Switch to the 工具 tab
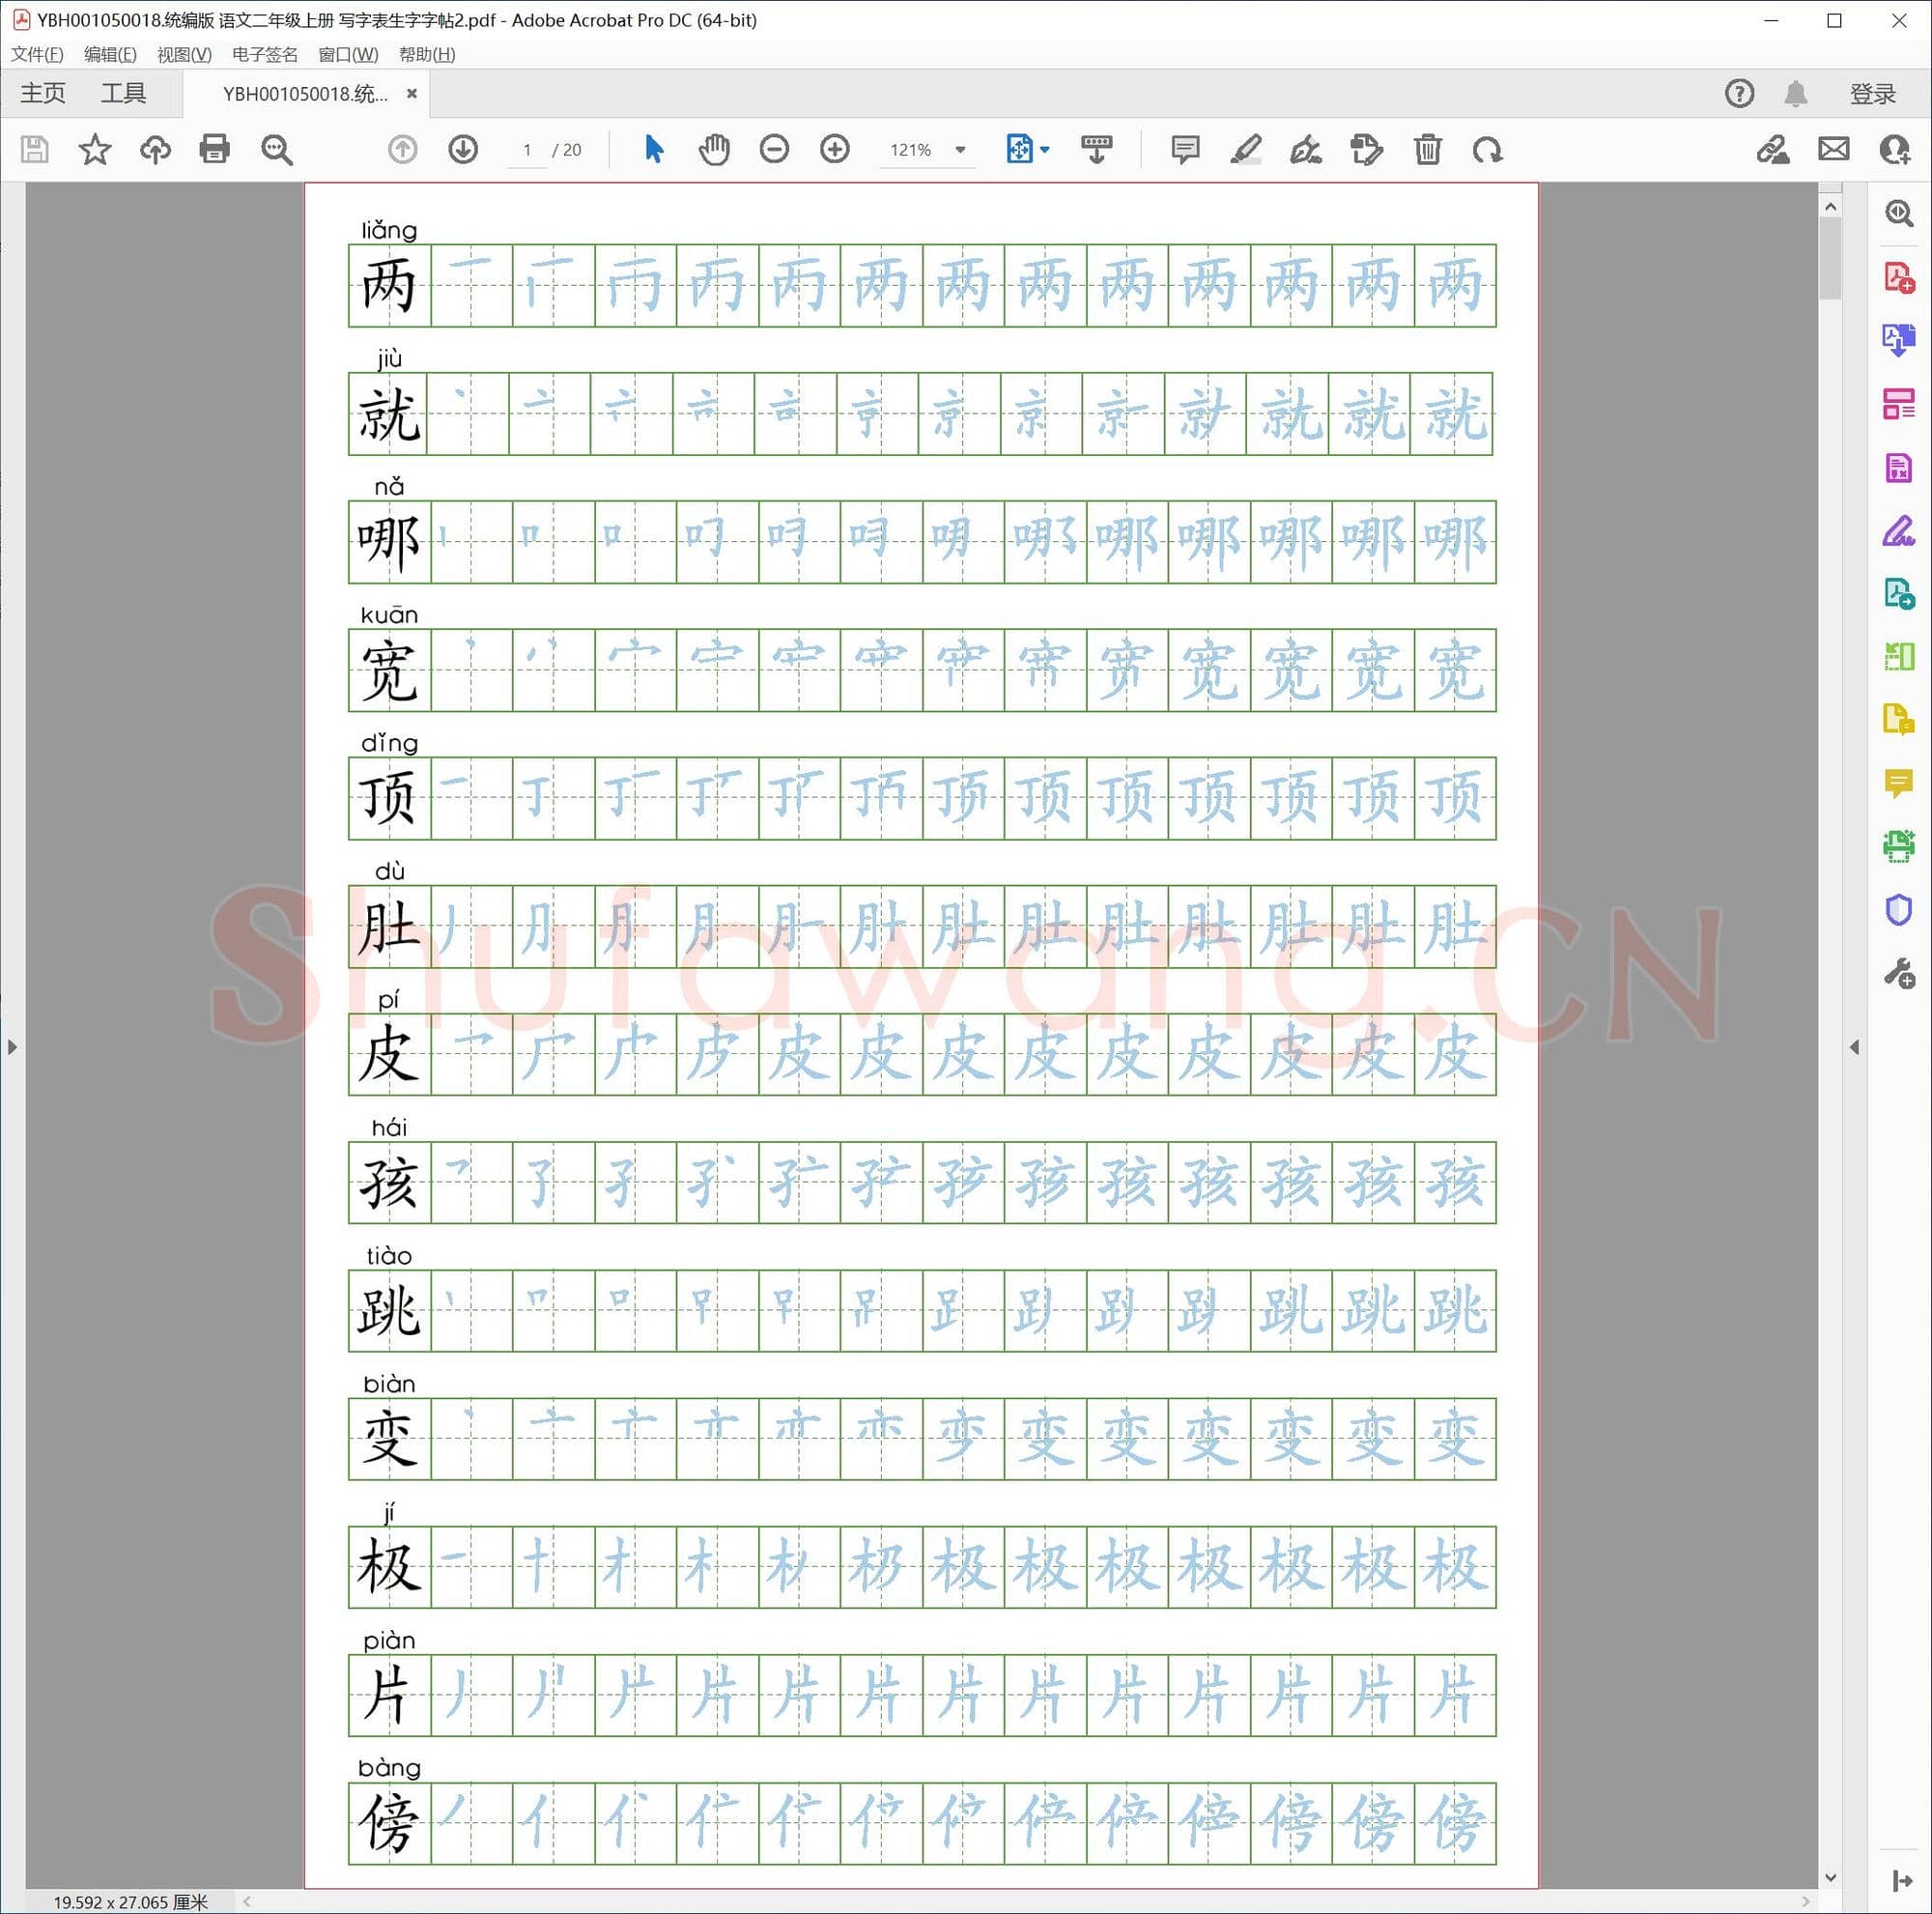 [124, 92]
